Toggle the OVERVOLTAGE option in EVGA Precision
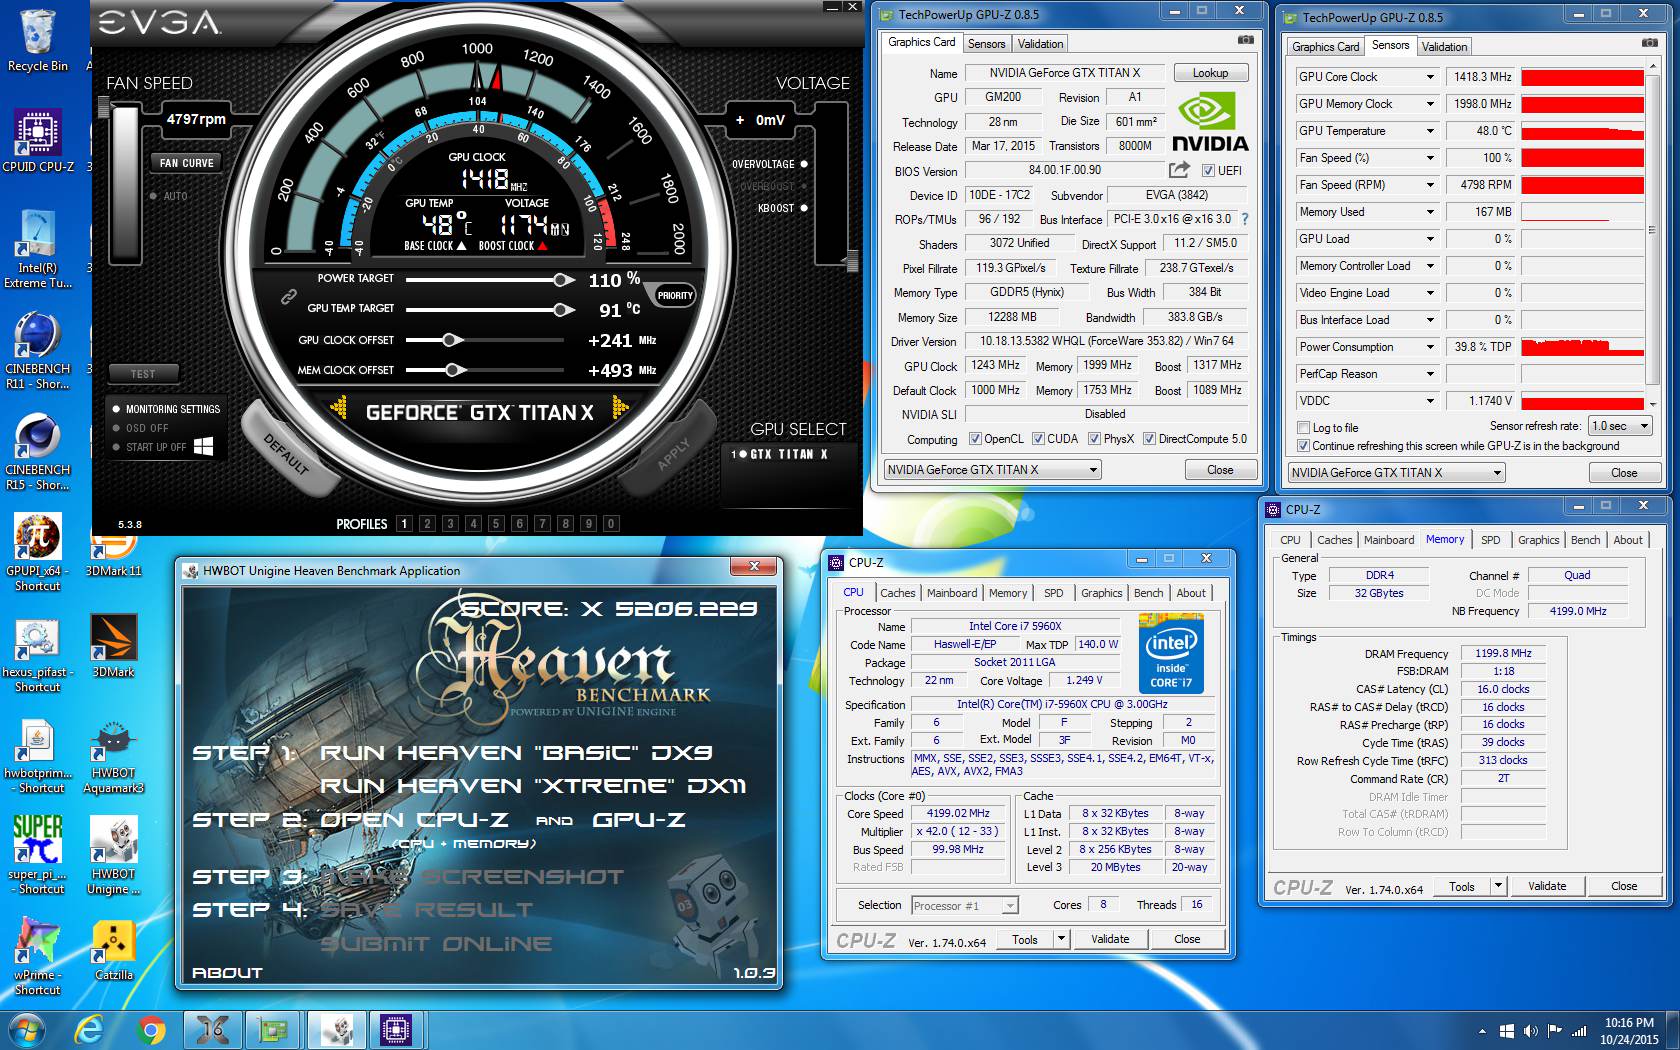 804,164
